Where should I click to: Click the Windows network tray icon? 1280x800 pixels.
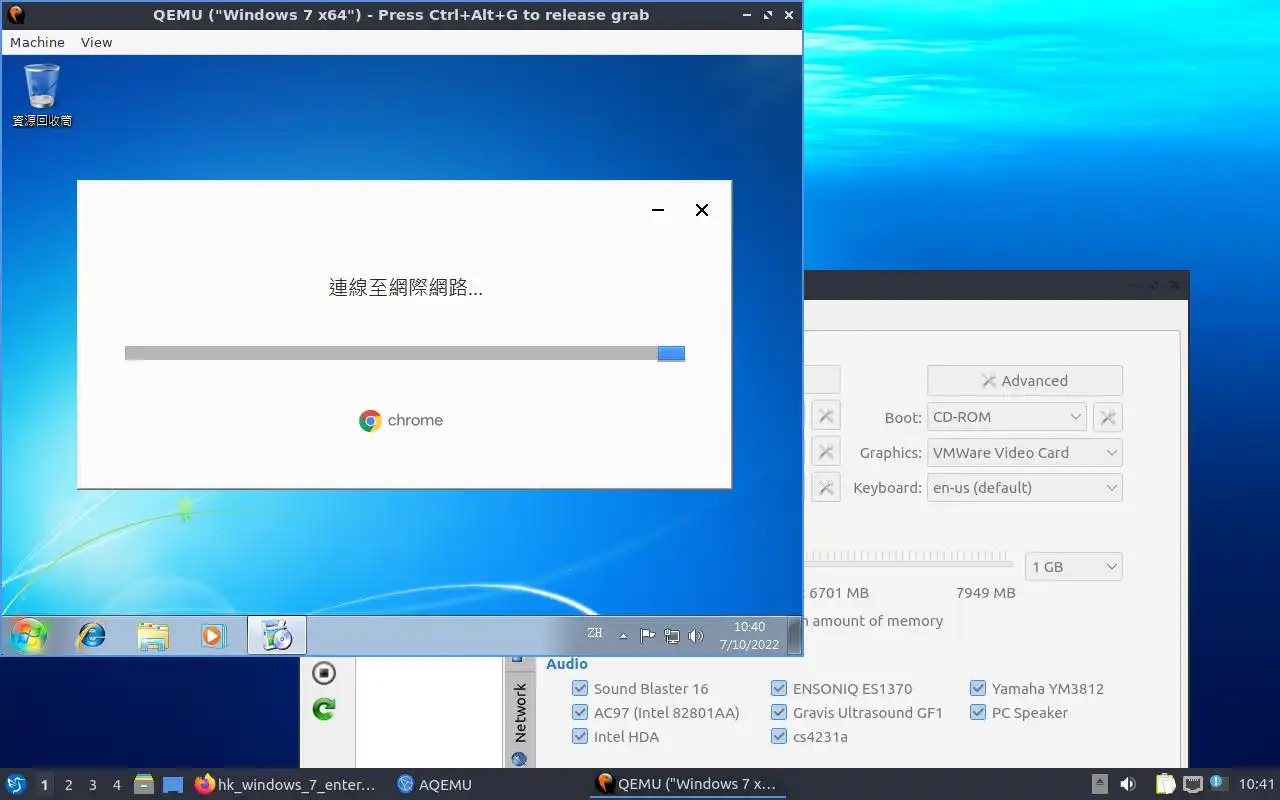672,635
